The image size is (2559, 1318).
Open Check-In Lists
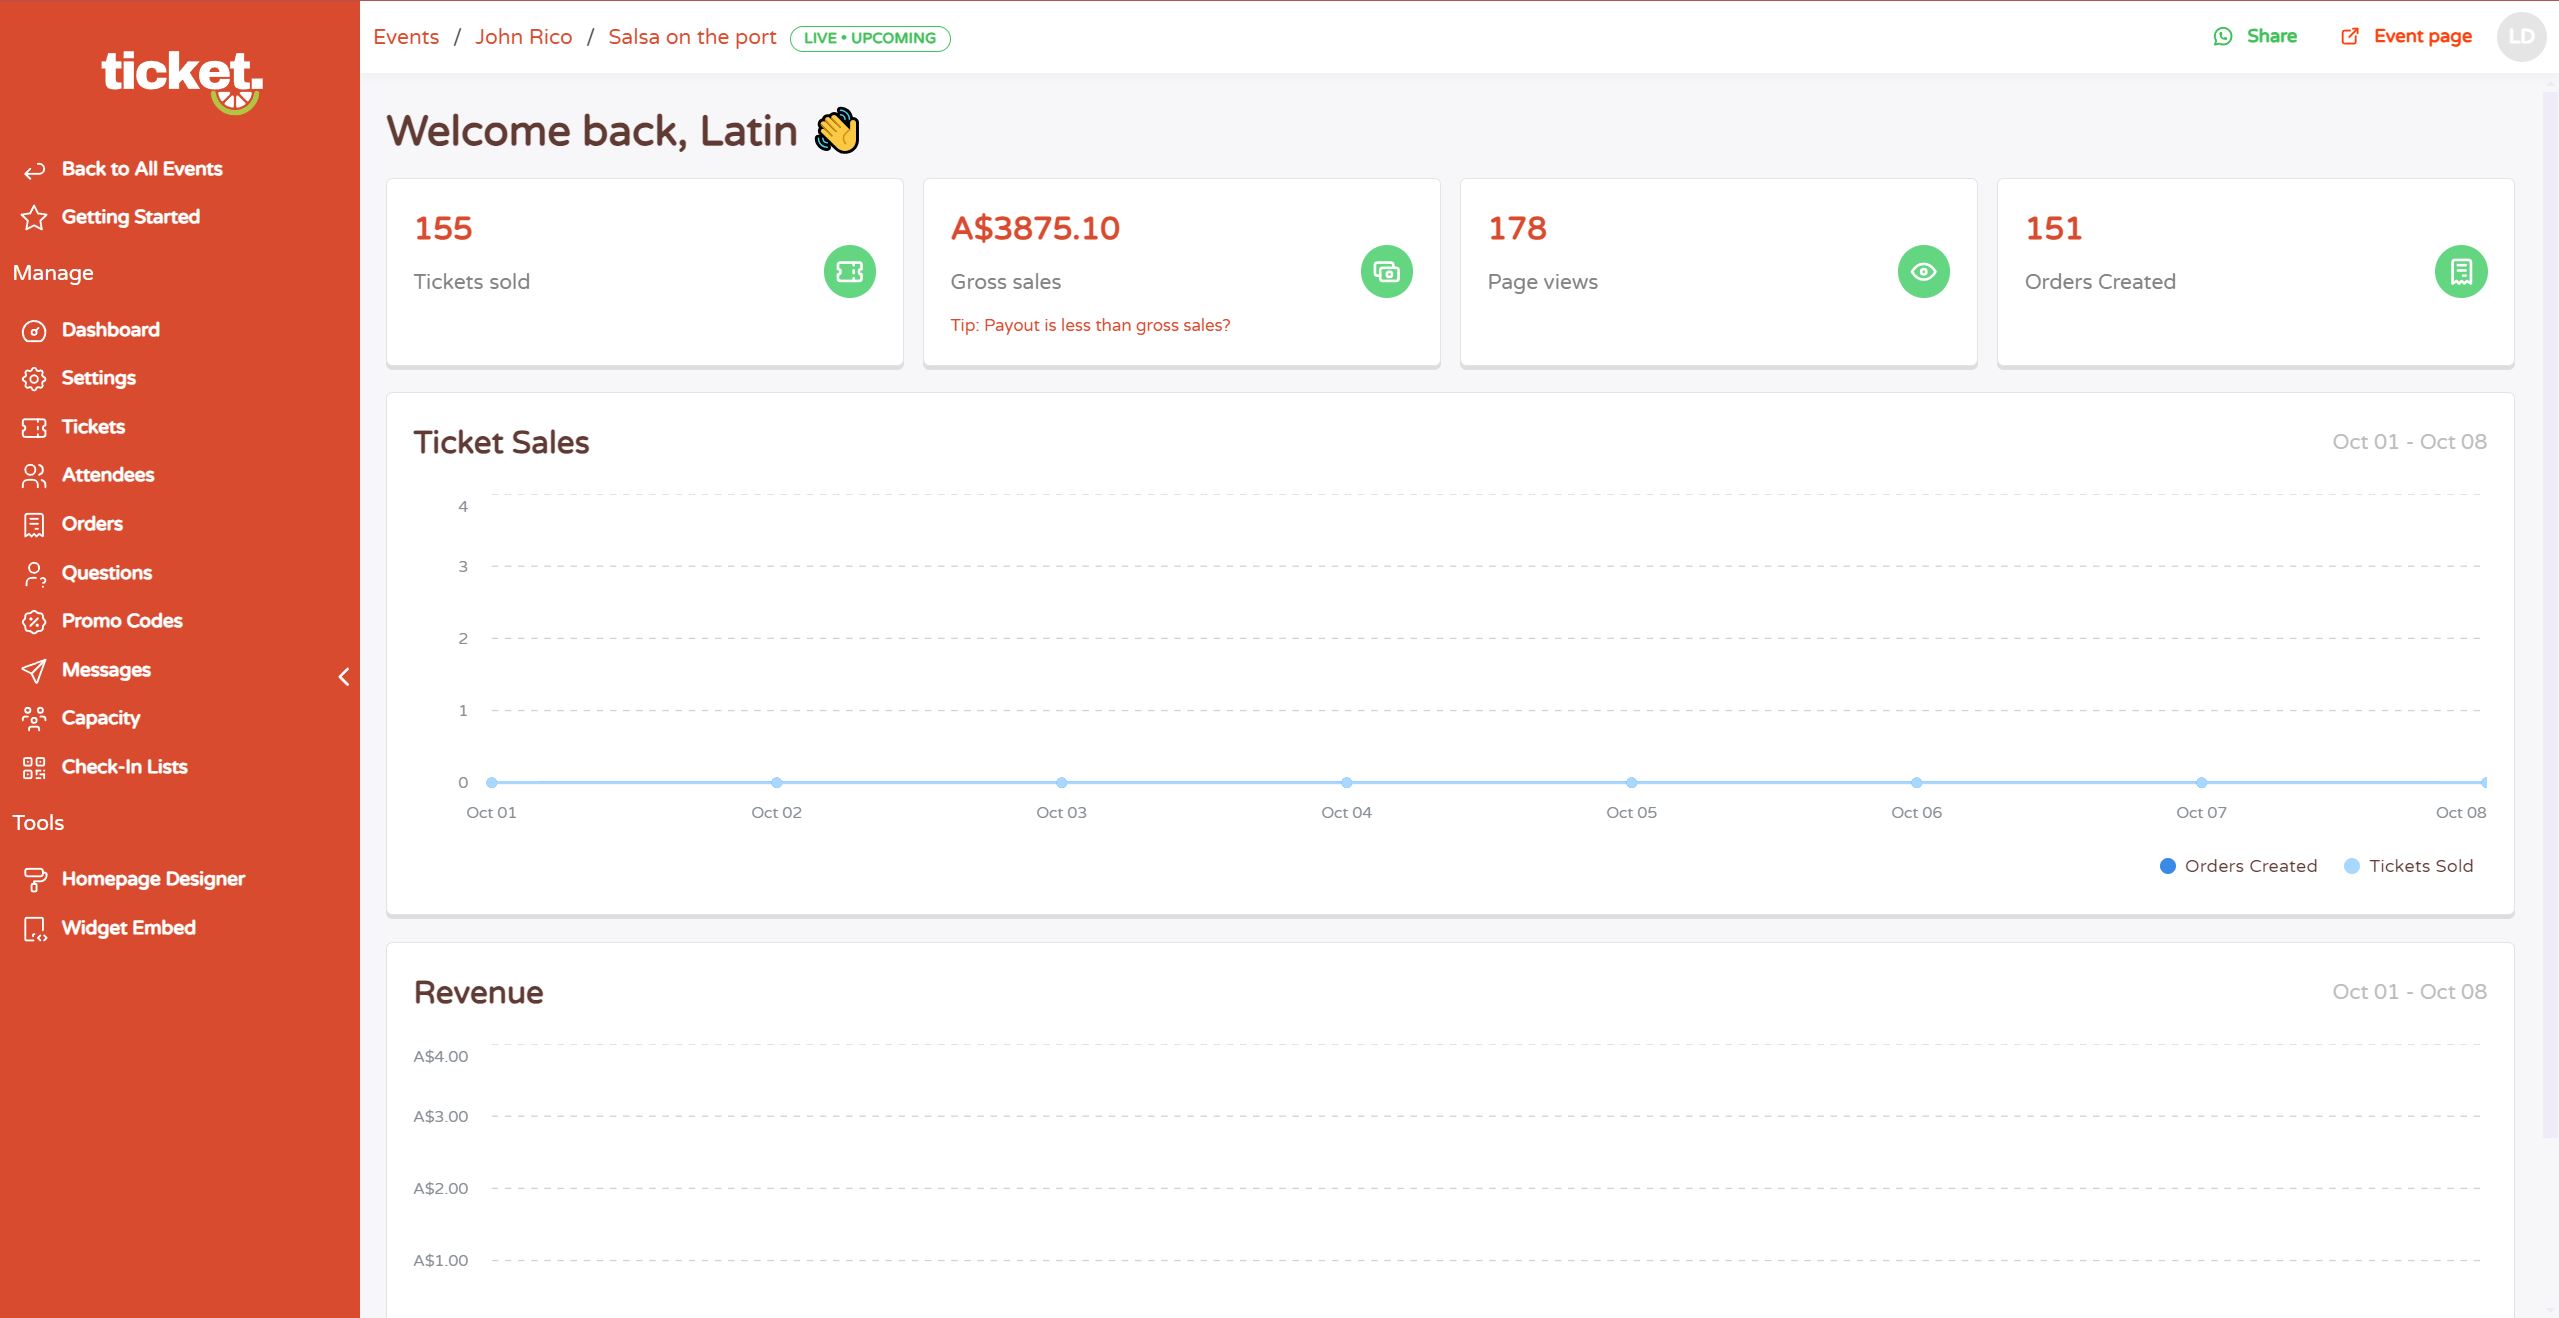point(125,767)
